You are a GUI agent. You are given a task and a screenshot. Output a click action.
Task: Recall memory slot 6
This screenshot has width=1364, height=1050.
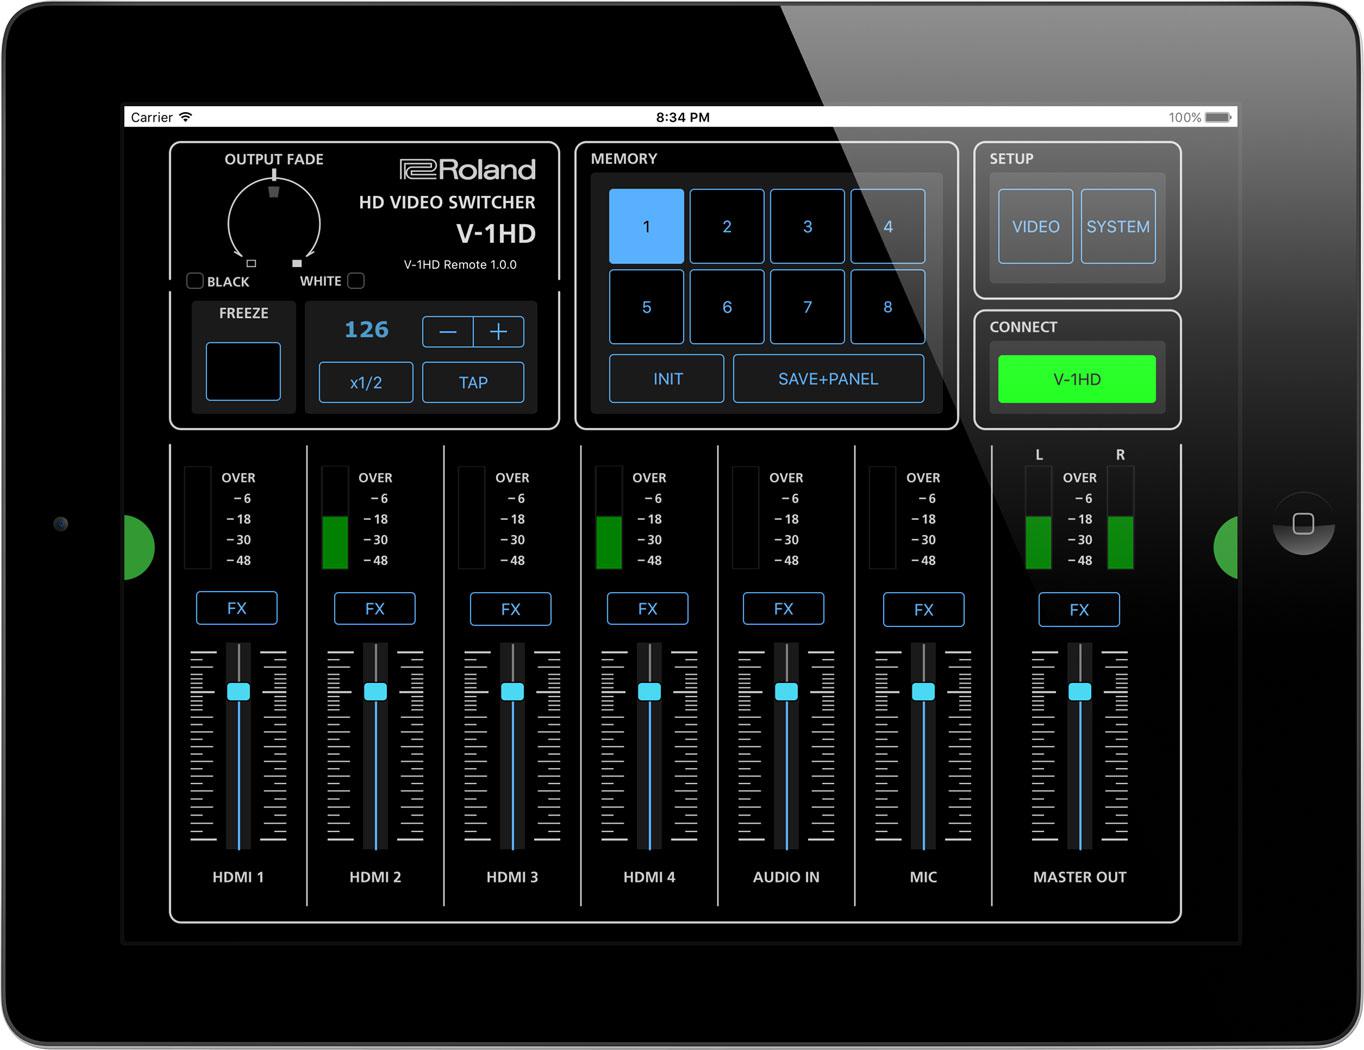click(x=727, y=307)
